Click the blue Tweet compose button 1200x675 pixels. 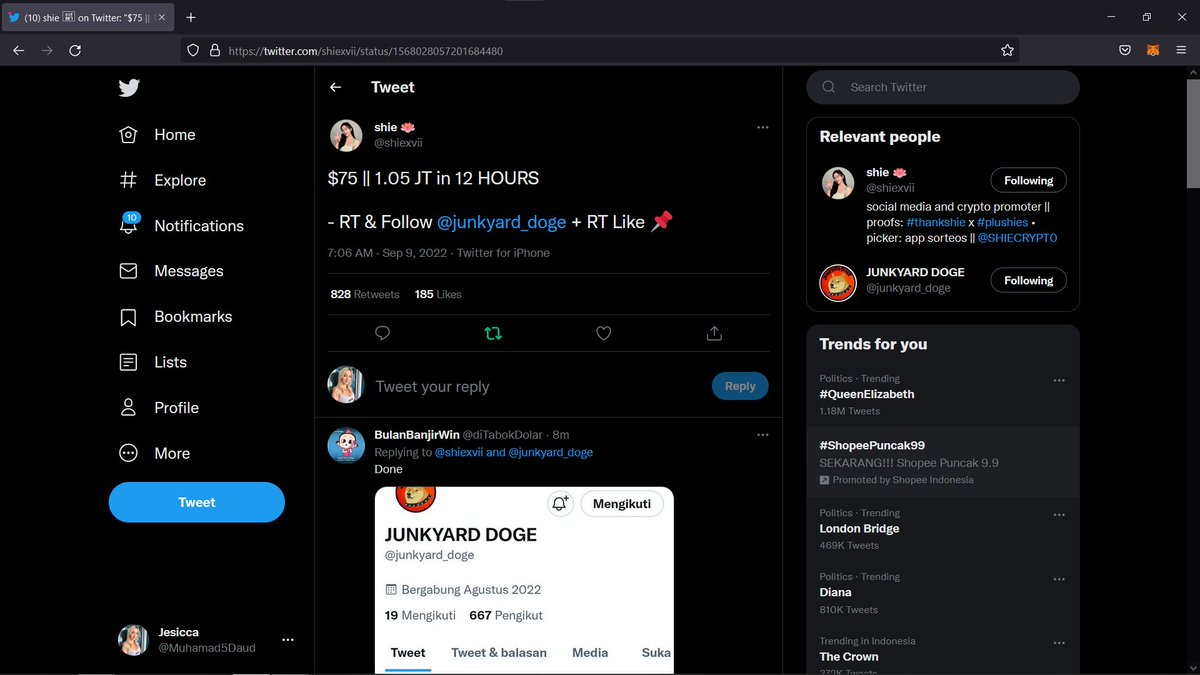coord(197,502)
